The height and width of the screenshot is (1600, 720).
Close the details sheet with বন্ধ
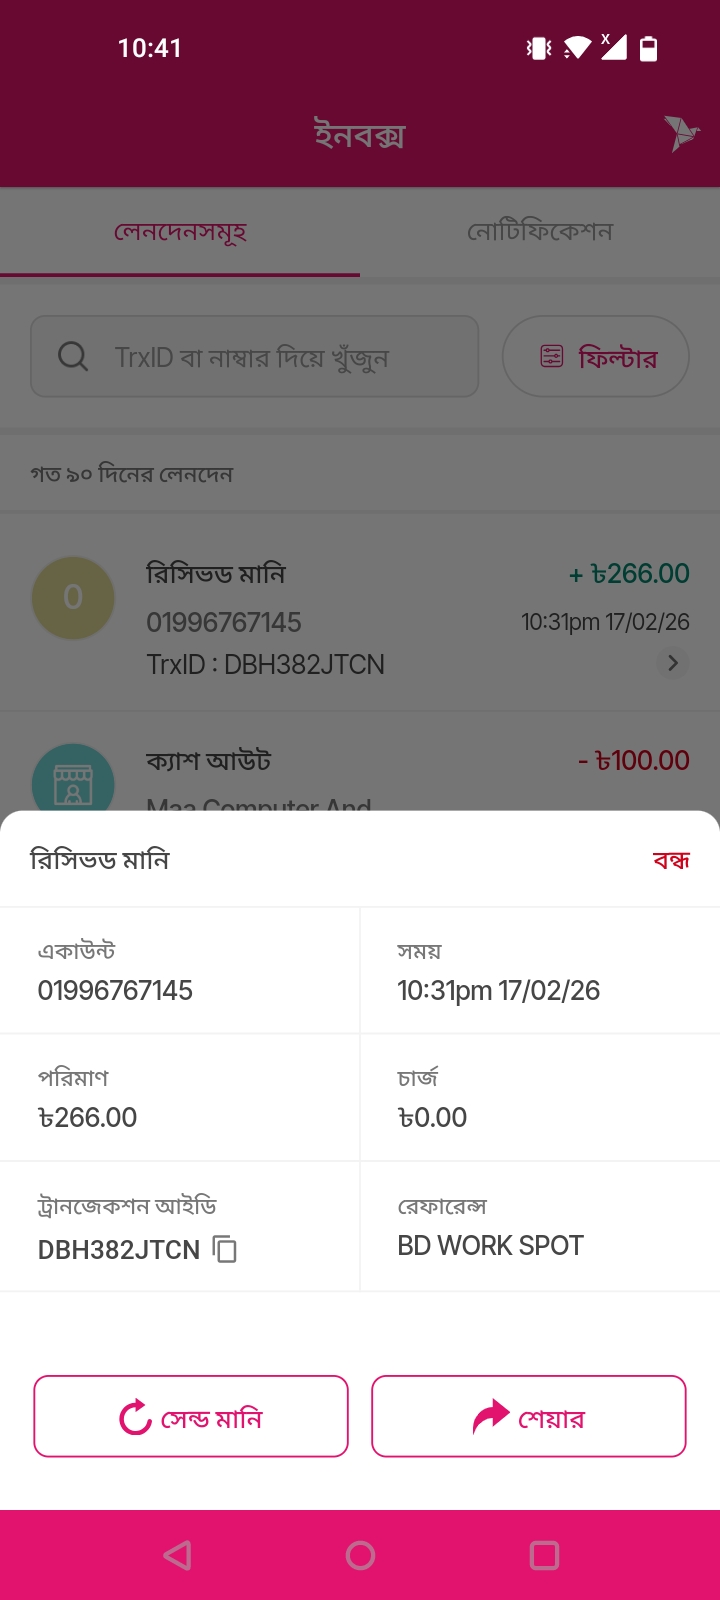pyautogui.click(x=671, y=860)
